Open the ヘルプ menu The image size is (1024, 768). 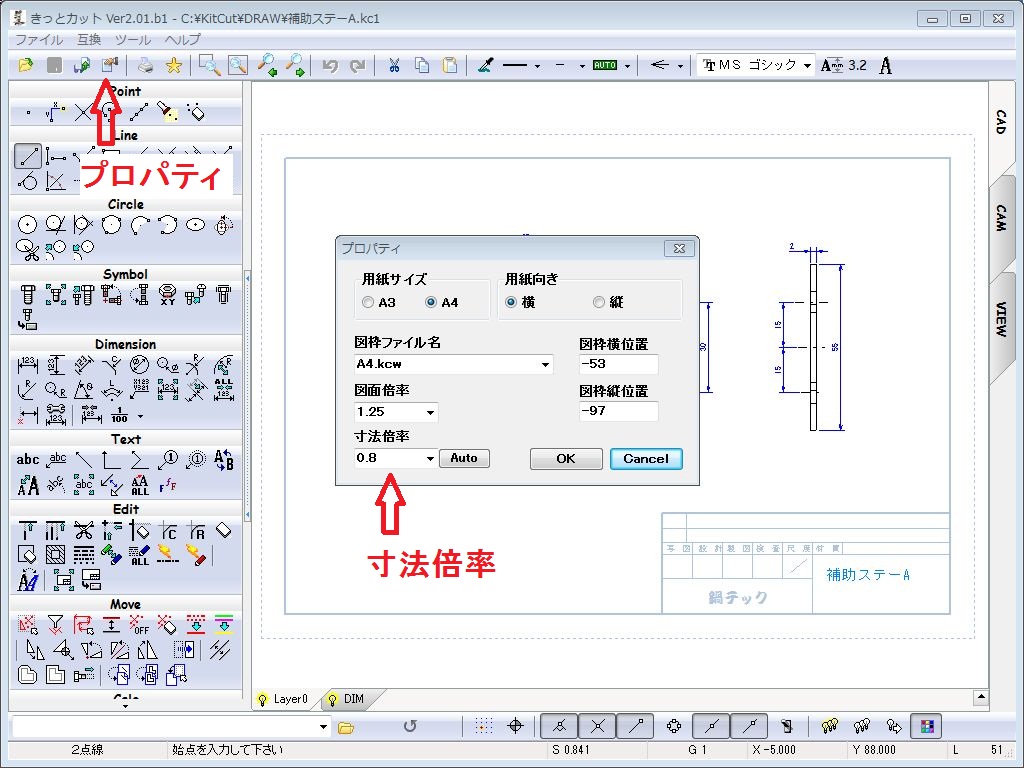(x=182, y=39)
